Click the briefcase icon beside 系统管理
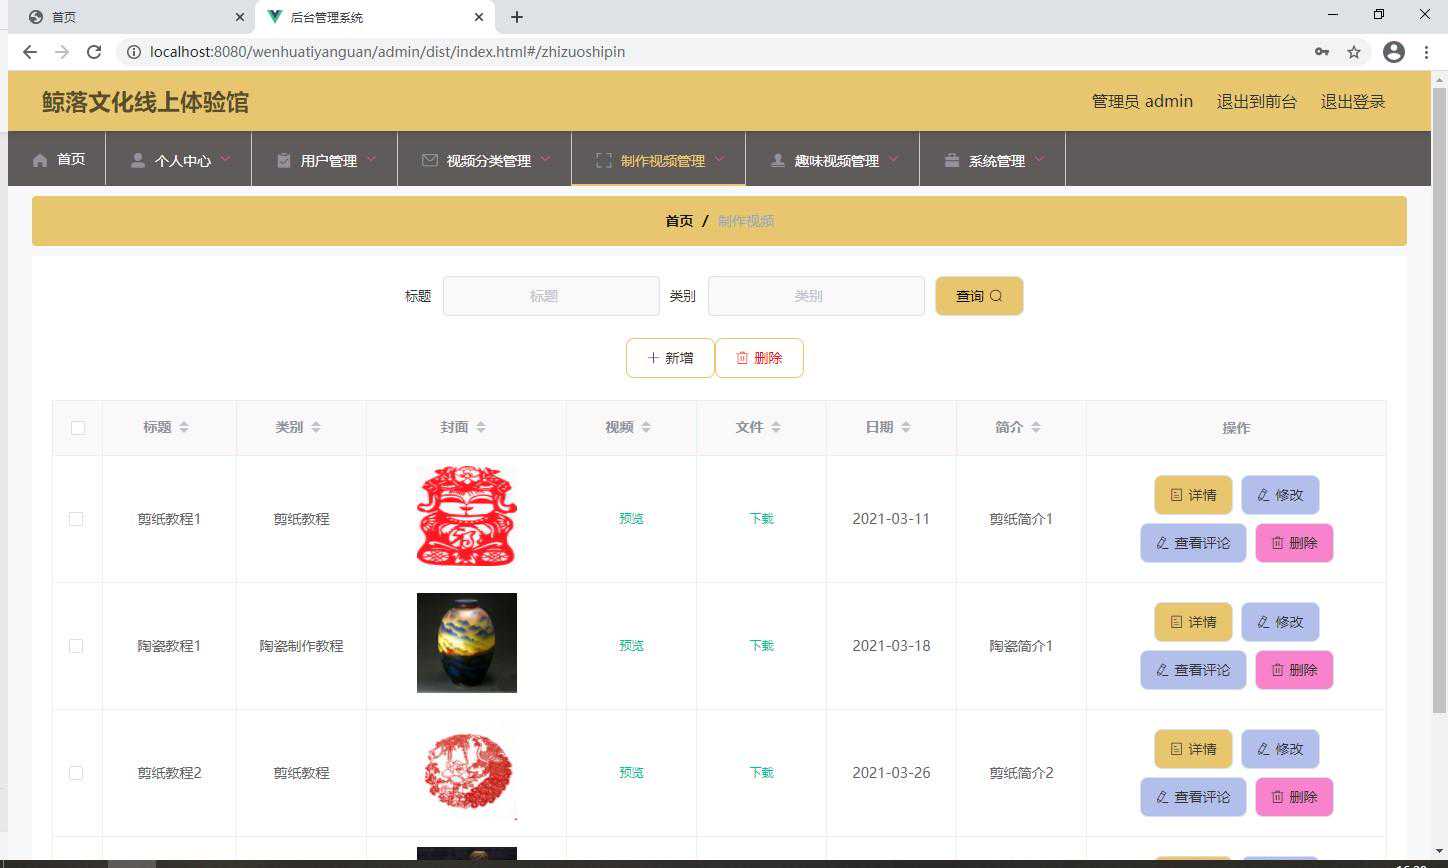 tap(952, 160)
